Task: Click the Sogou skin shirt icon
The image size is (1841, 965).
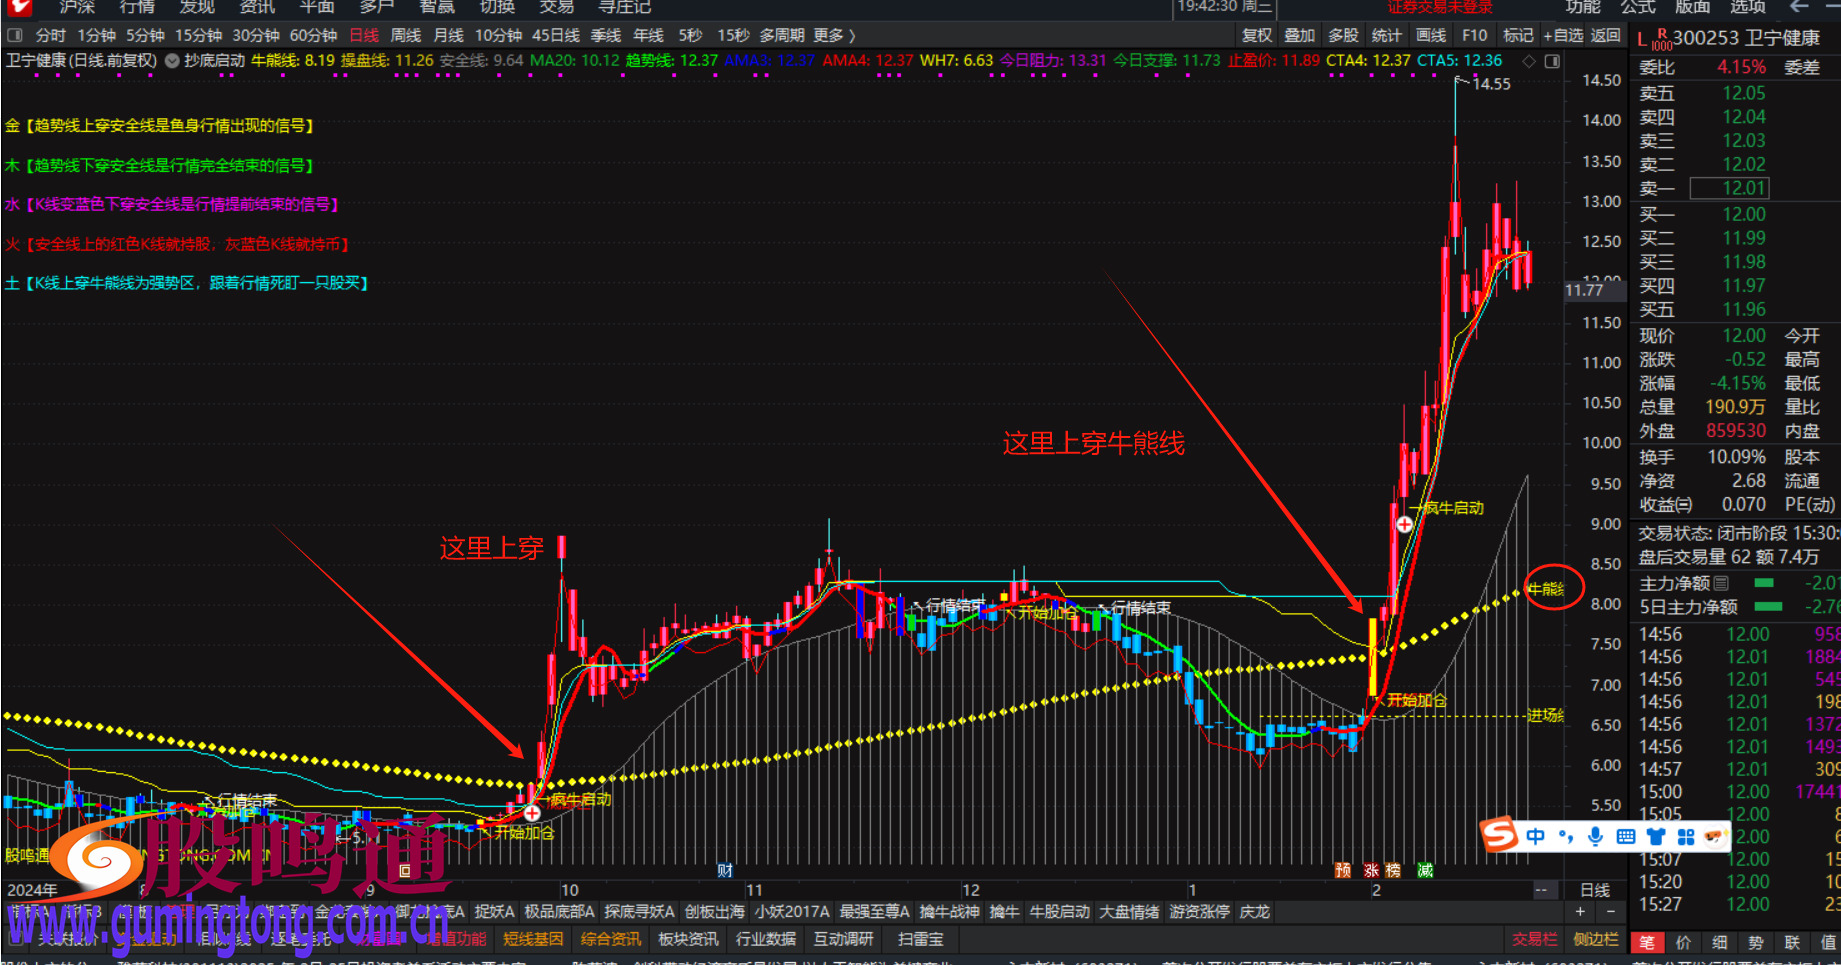Action: point(1656,836)
